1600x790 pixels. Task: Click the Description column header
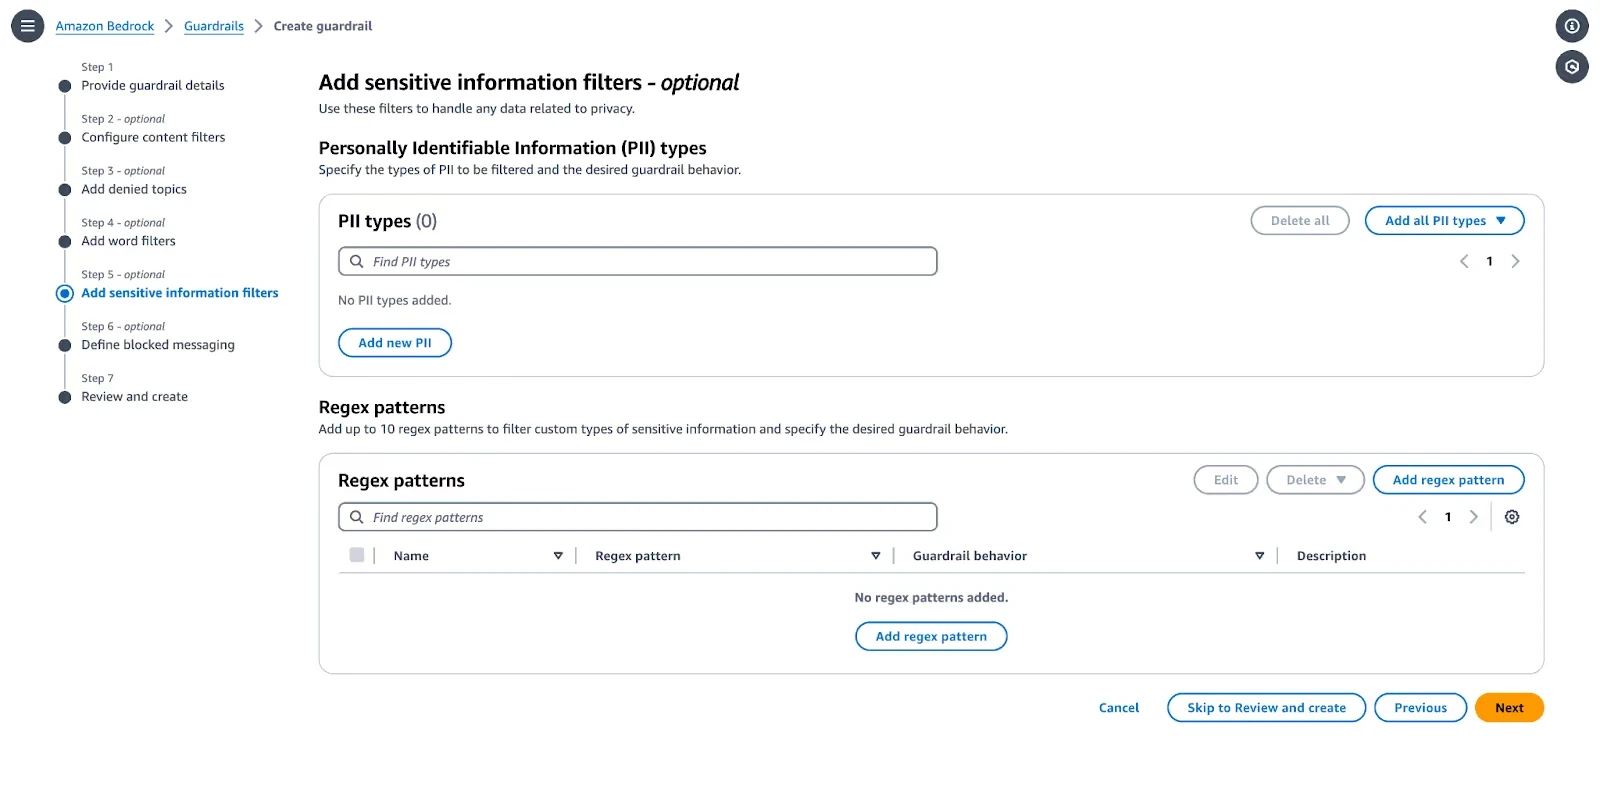[x=1331, y=556]
